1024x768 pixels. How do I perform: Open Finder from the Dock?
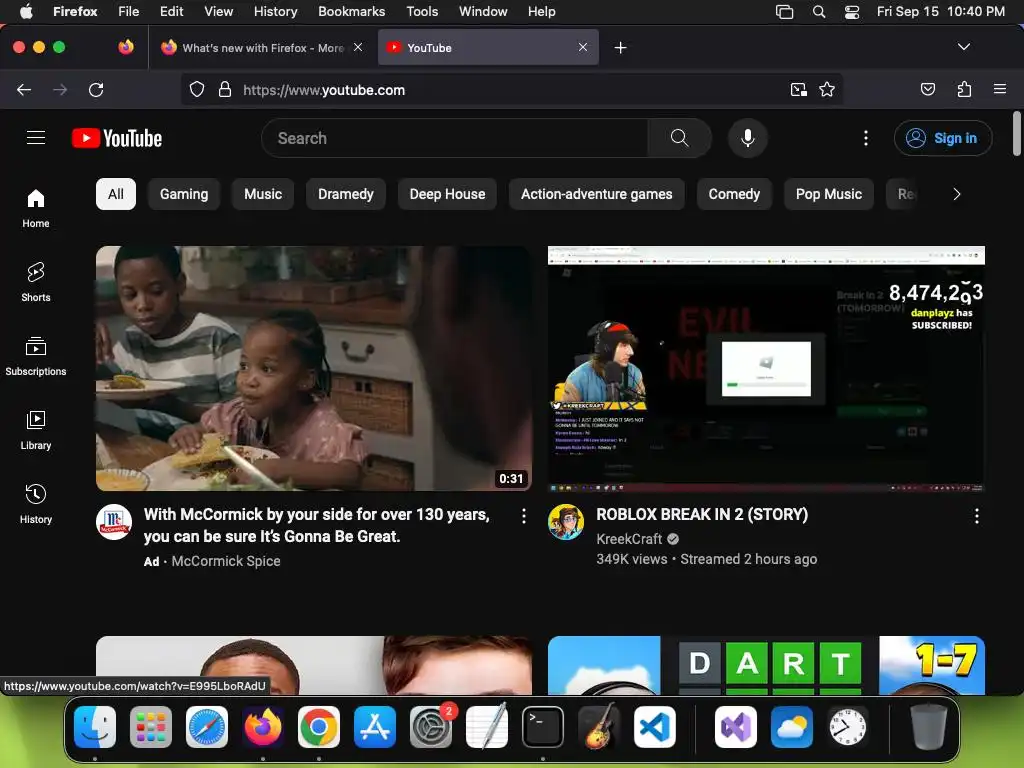[x=95, y=727]
